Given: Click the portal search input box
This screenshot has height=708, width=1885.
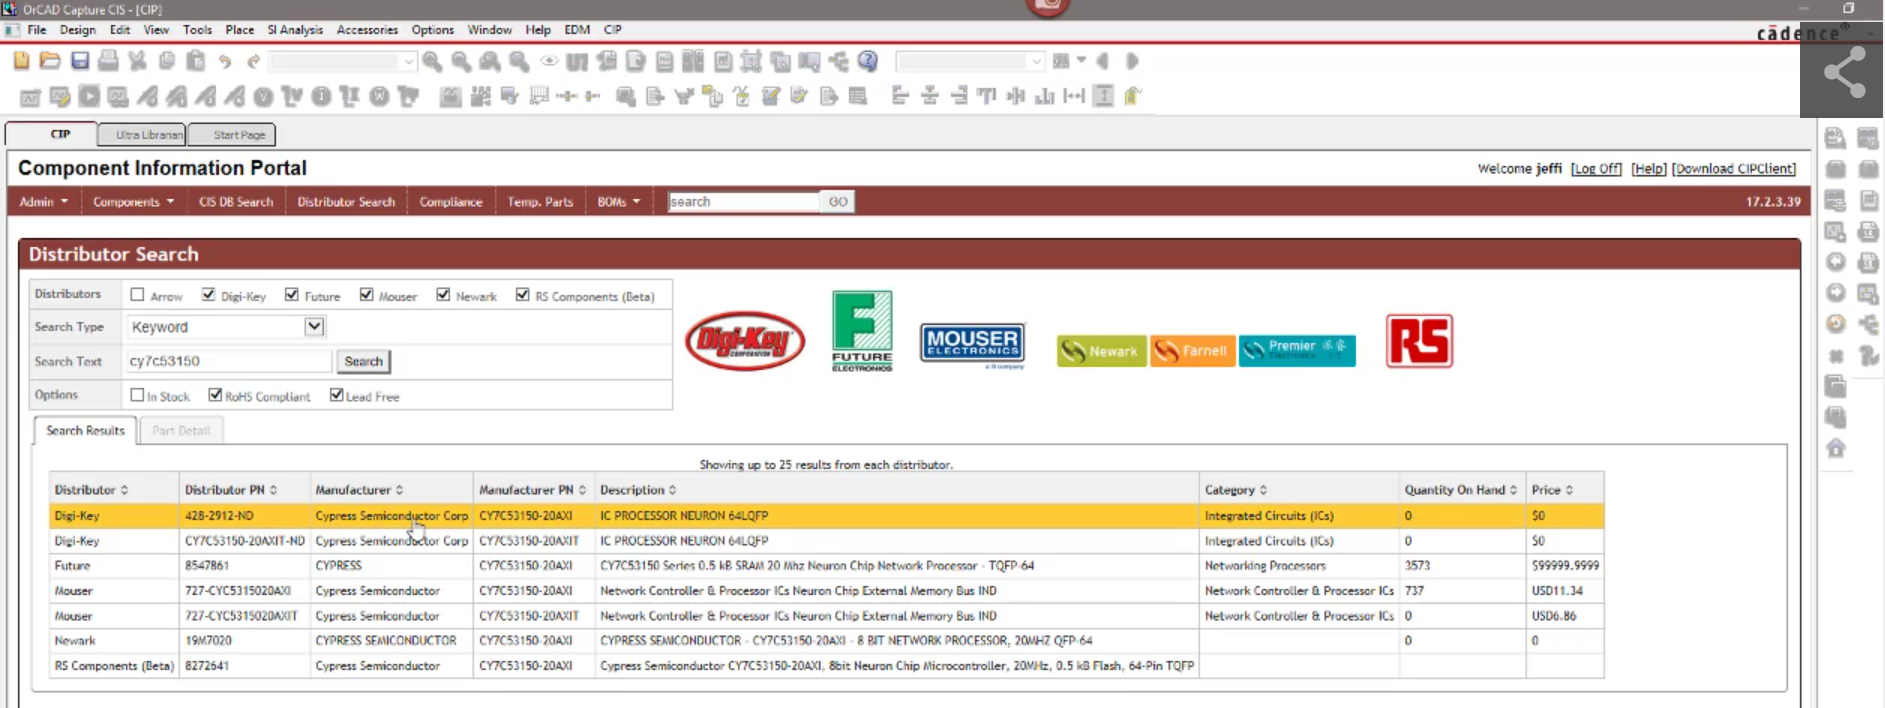Looking at the screenshot, I should click(744, 202).
